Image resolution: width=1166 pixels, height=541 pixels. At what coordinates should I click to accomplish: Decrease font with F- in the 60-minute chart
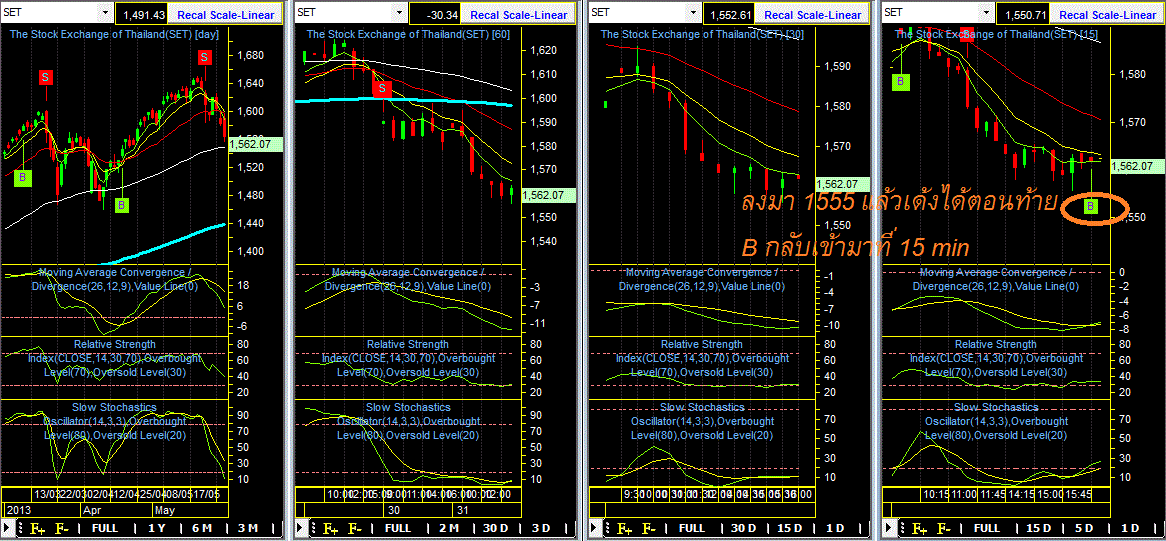pos(355,529)
